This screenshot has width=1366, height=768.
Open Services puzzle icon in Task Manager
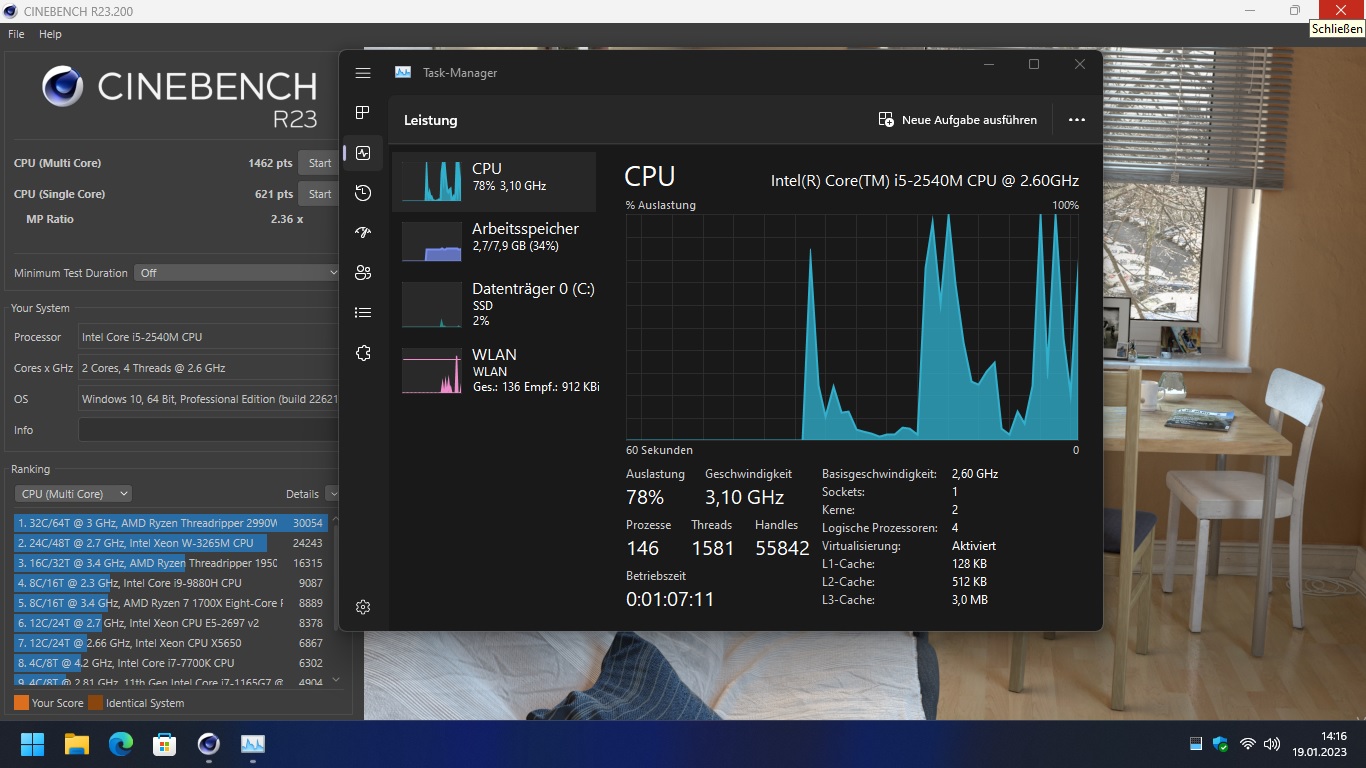point(363,353)
